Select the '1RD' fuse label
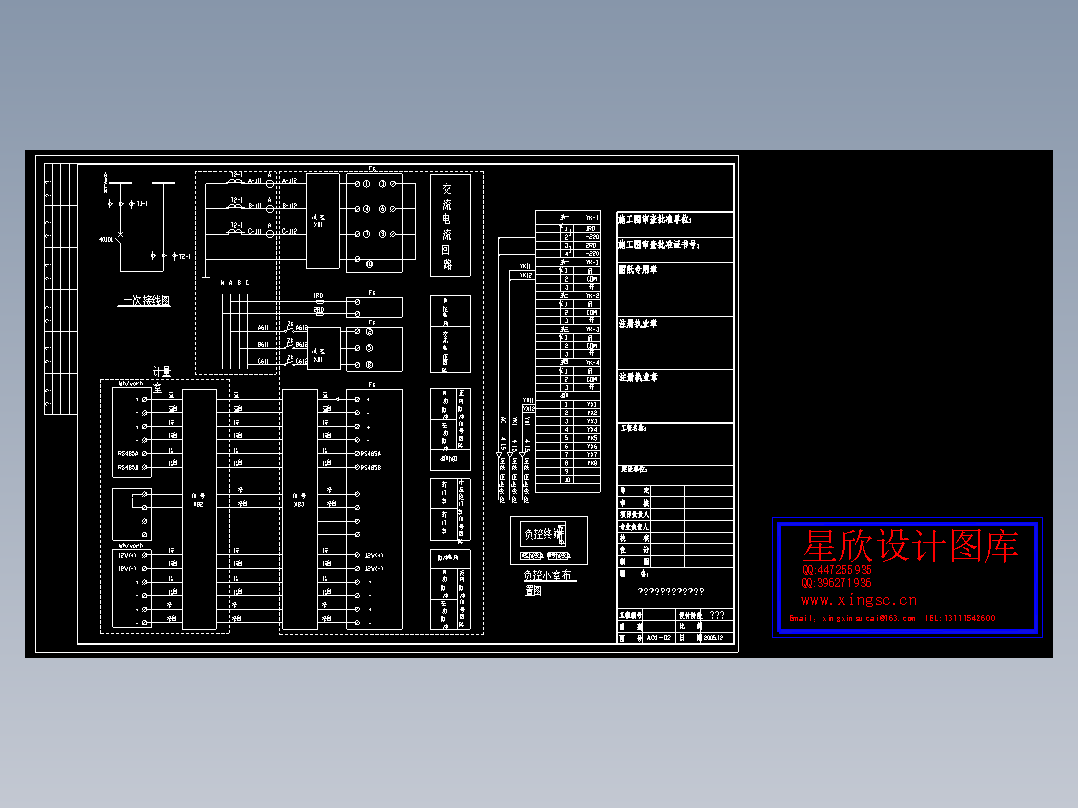The image size is (1078, 808). coord(318,296)
